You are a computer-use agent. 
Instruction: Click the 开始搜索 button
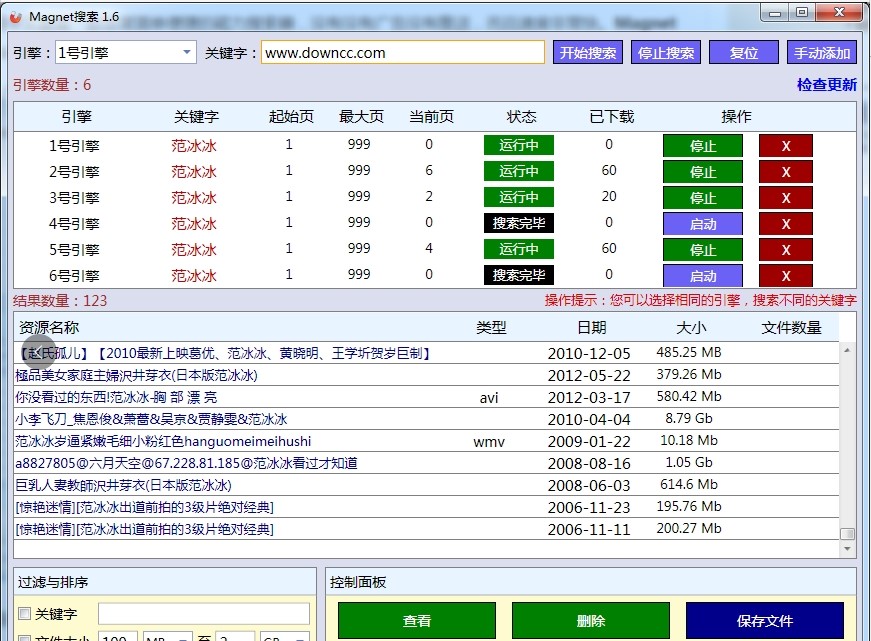pyautogui.click(x=588, y=53)
